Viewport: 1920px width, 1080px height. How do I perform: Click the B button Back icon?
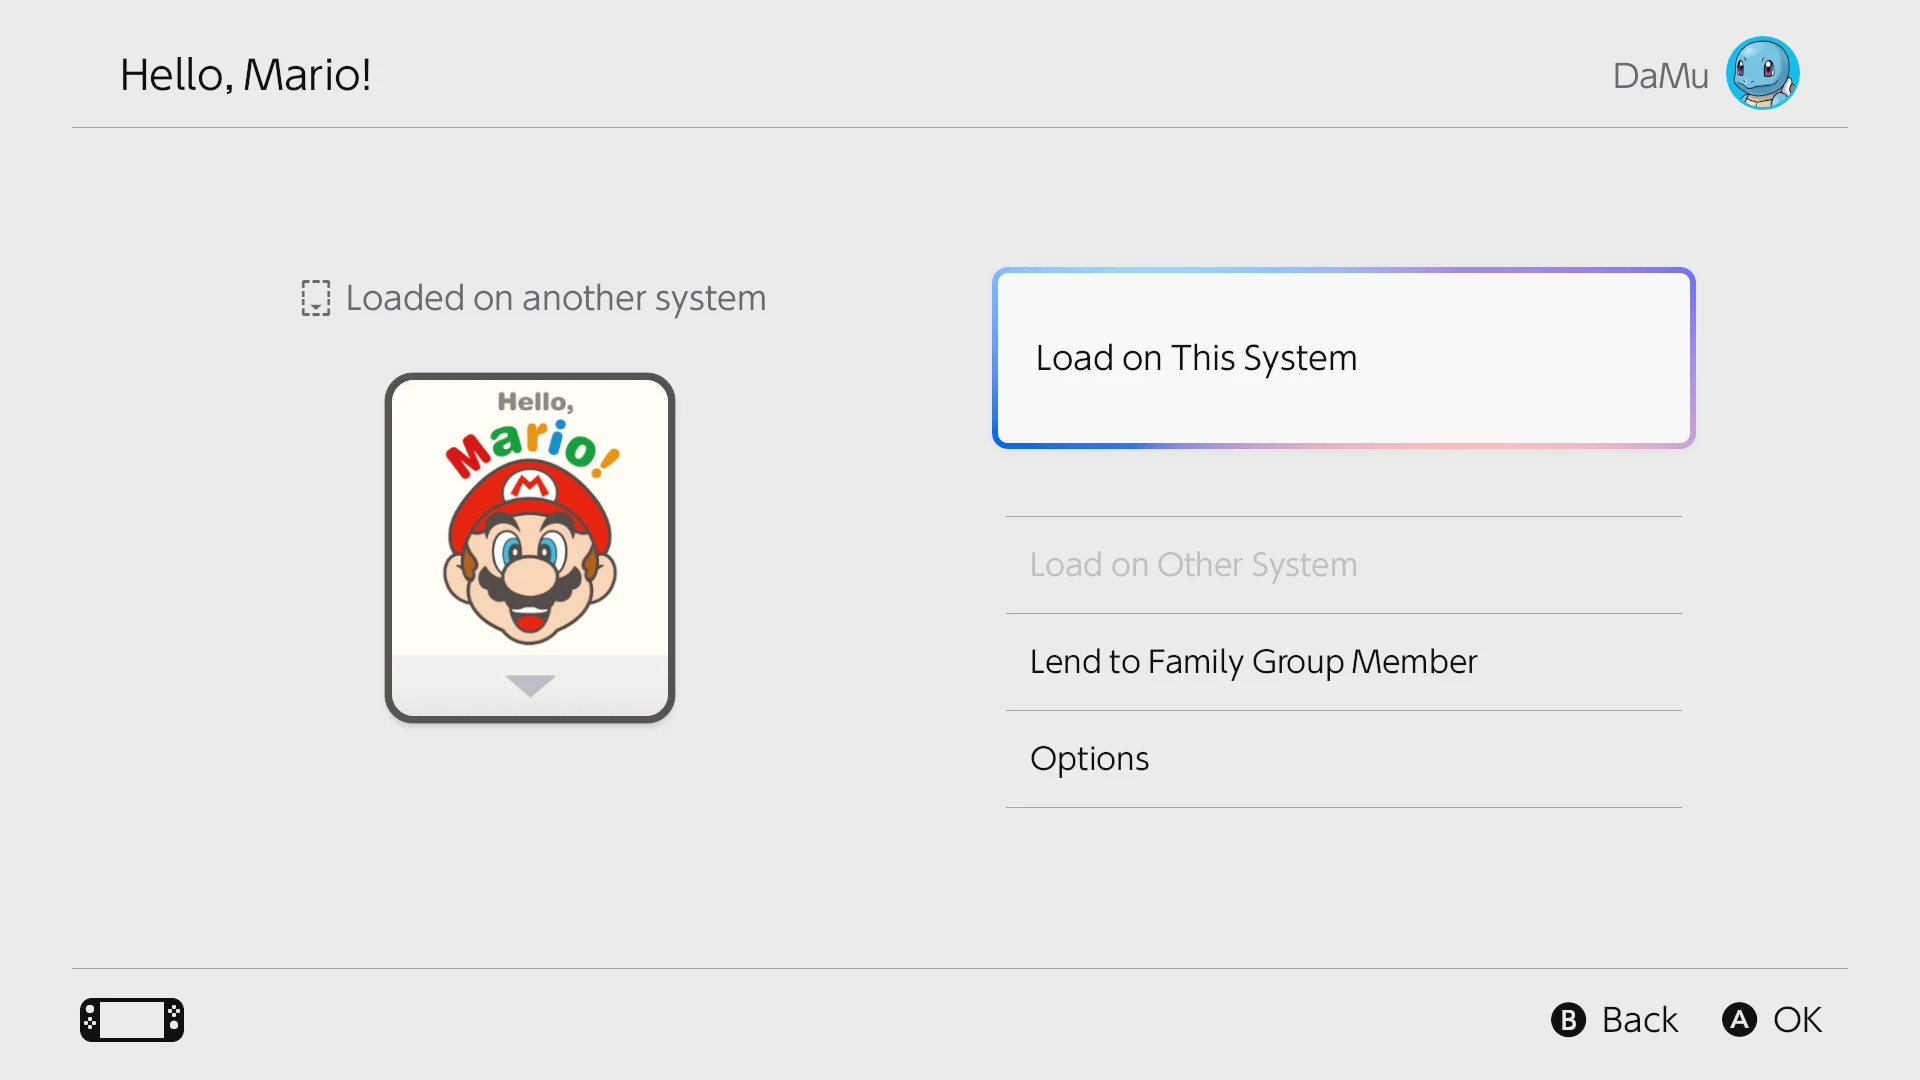tap(1568, 1020)
